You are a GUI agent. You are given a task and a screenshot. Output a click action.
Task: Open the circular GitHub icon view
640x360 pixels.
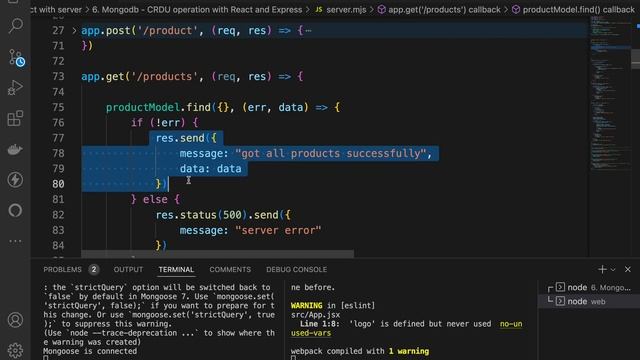pyautogui.click(x=15, y=210)
